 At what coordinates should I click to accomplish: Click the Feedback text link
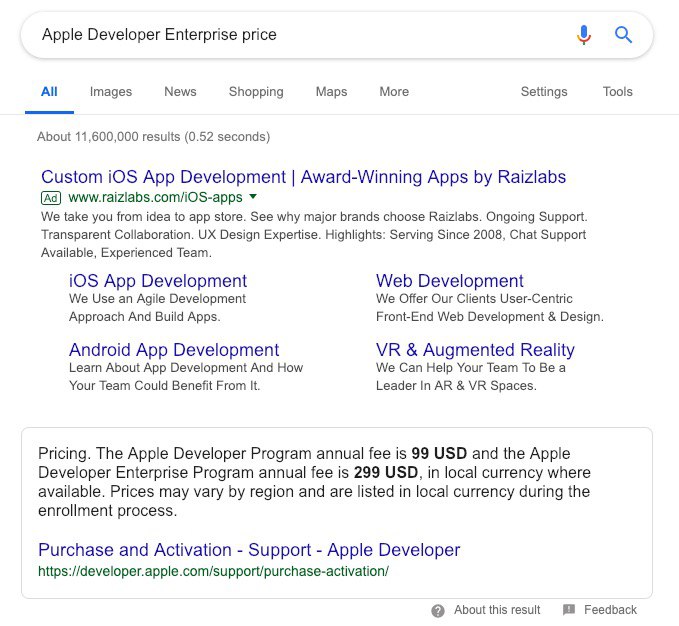(610, 610)
